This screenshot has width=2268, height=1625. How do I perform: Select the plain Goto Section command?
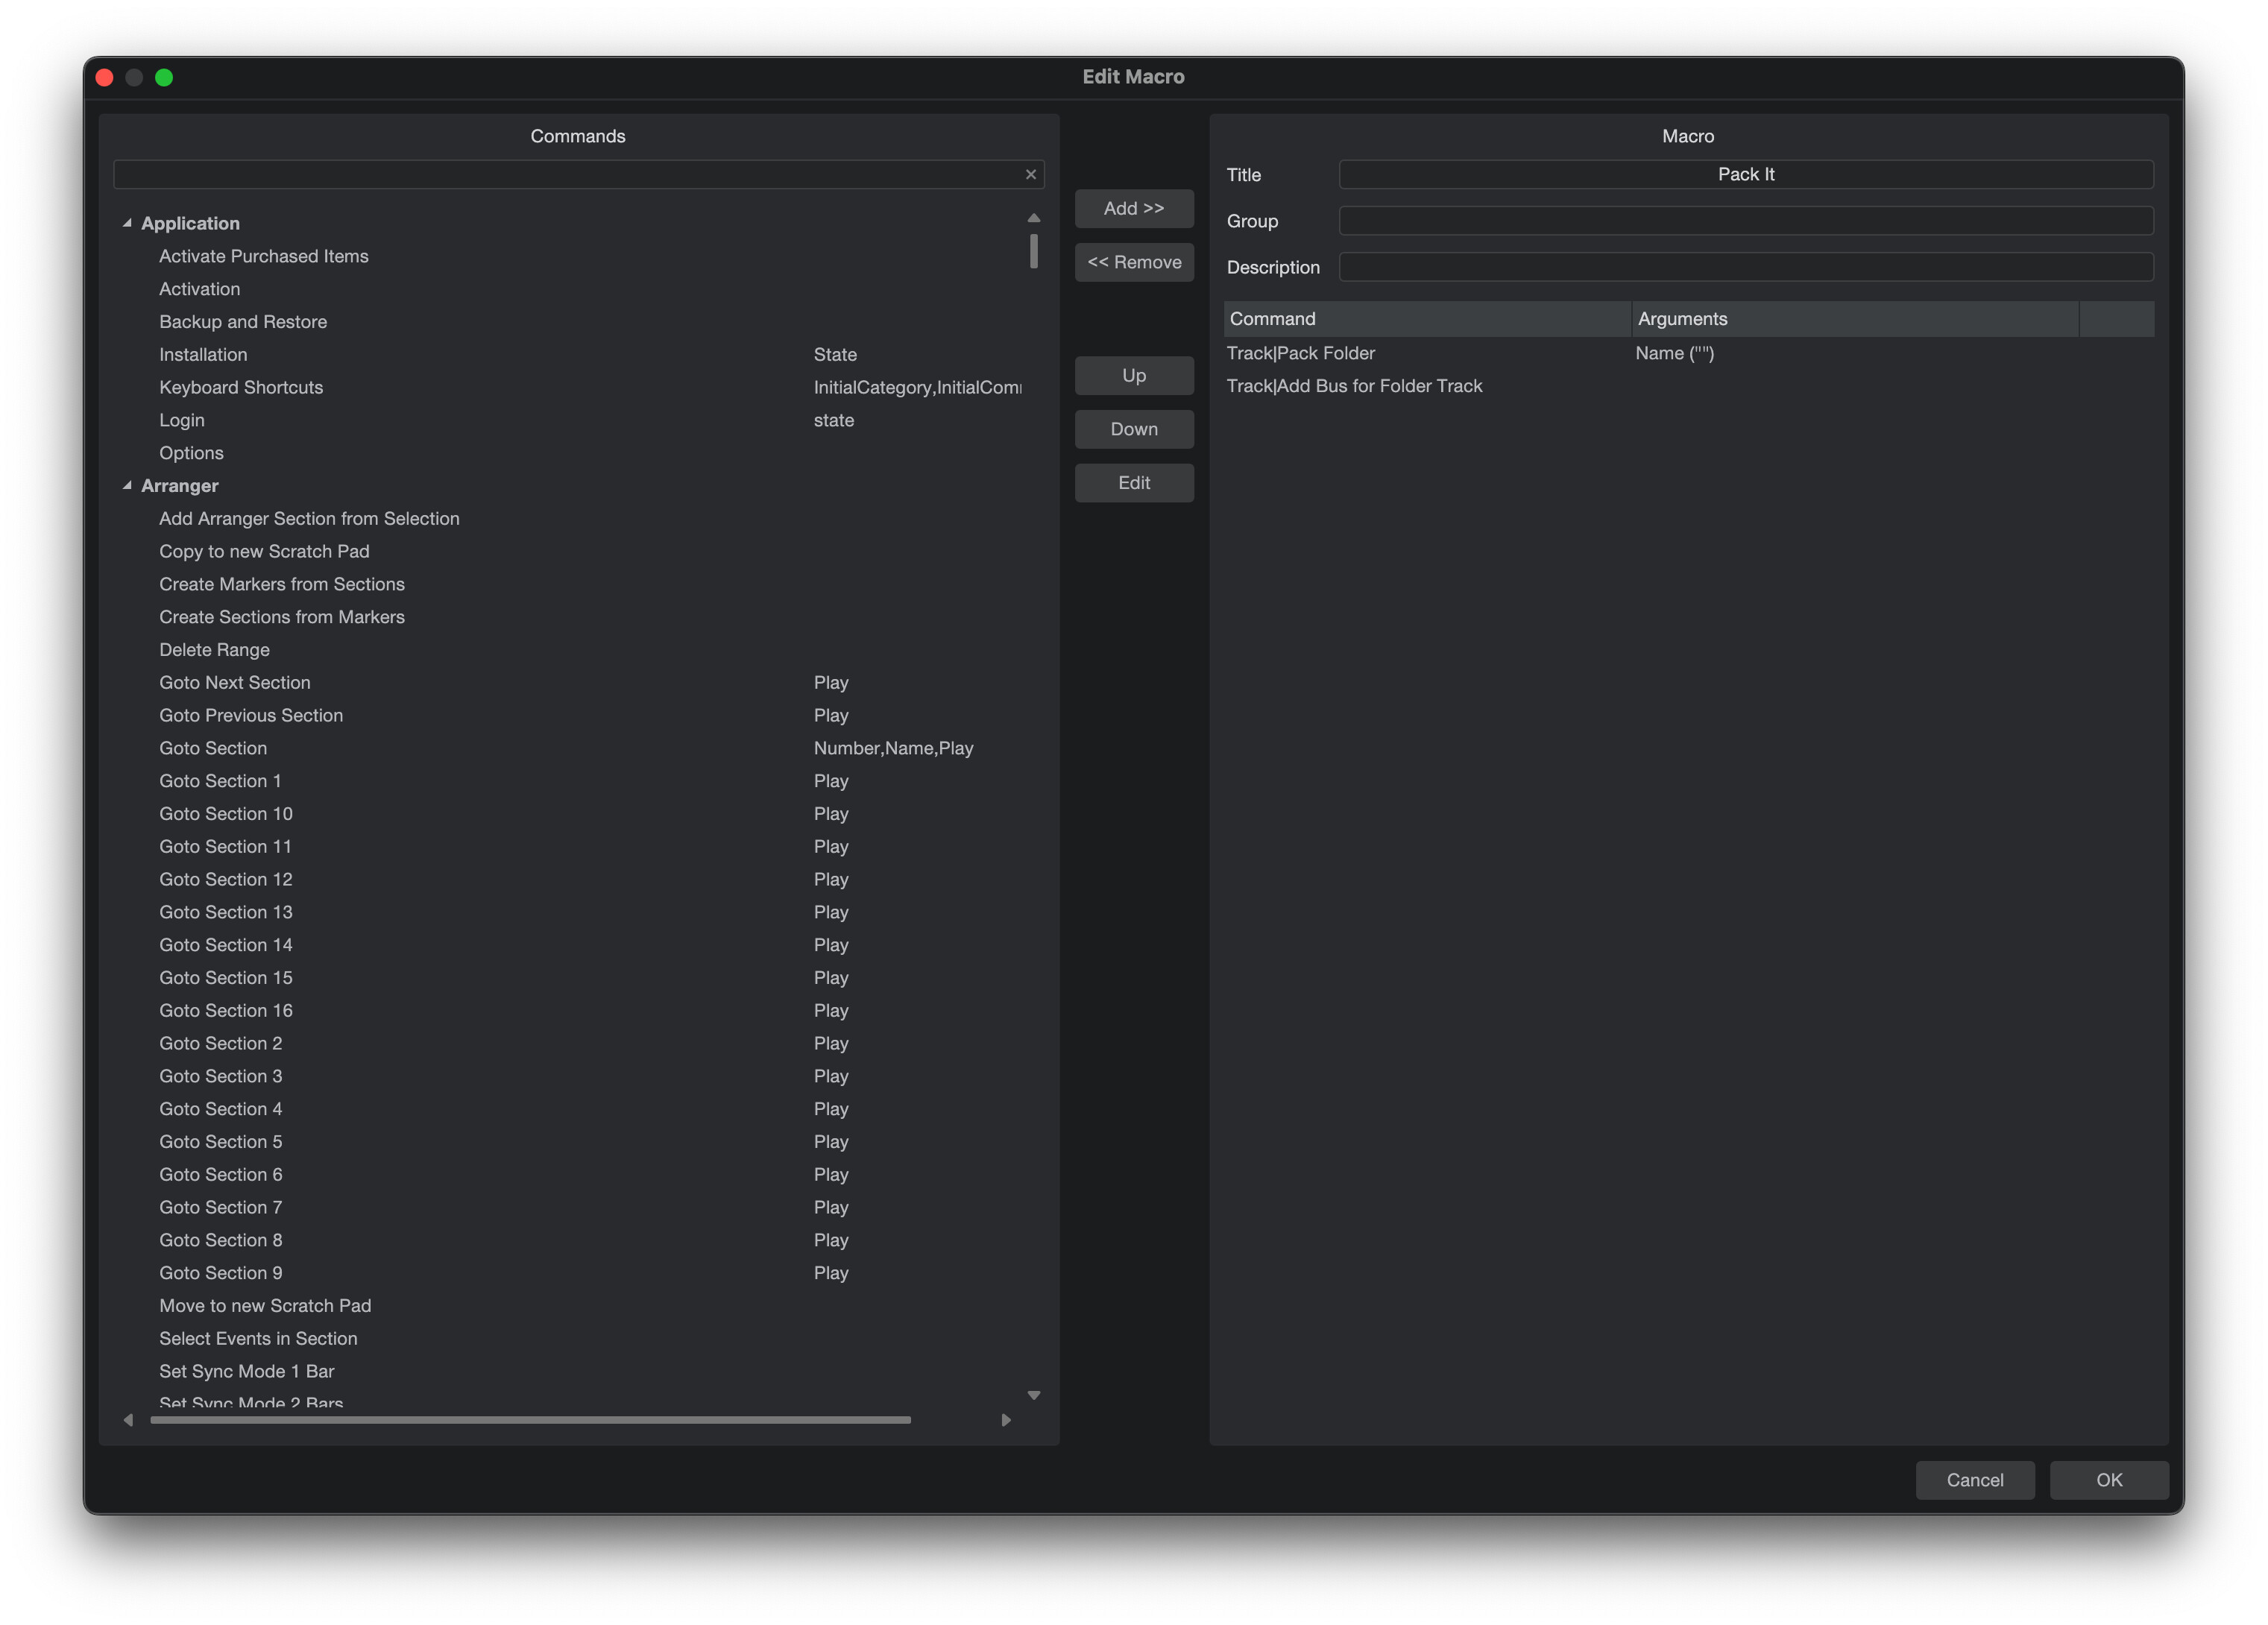coord(213,748)
